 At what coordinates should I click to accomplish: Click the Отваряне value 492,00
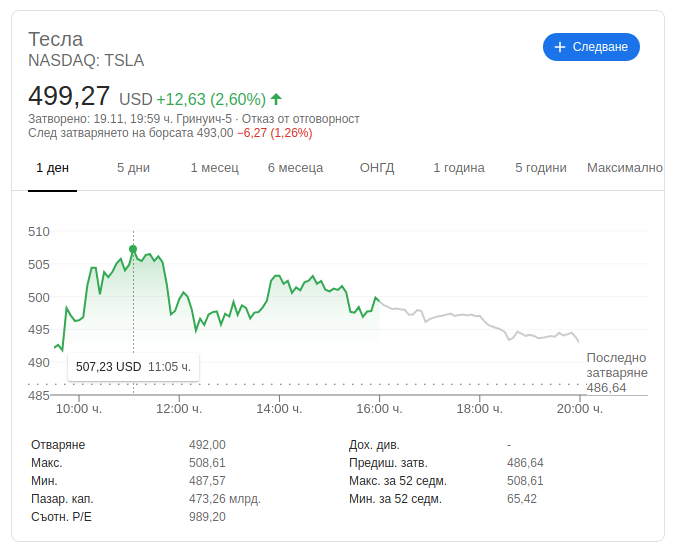[207, 445]
